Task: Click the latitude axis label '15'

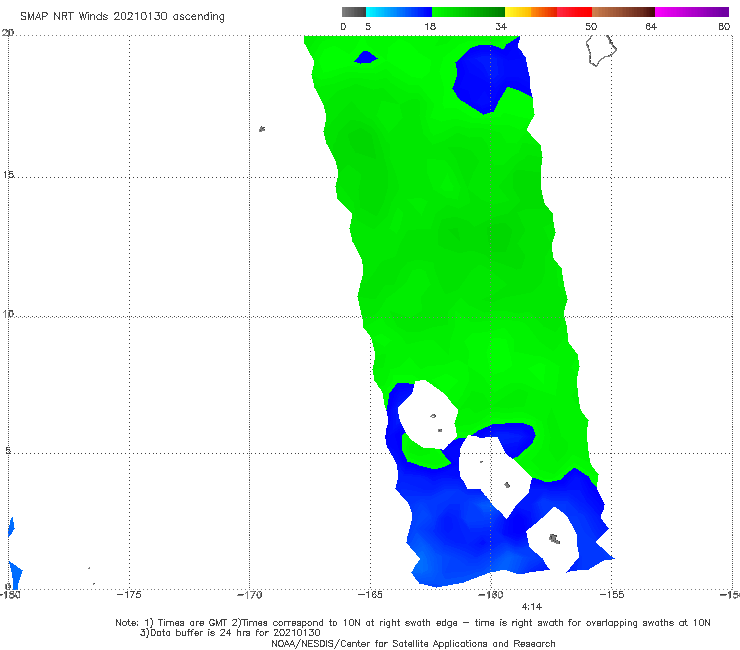Action: point(8,175)
